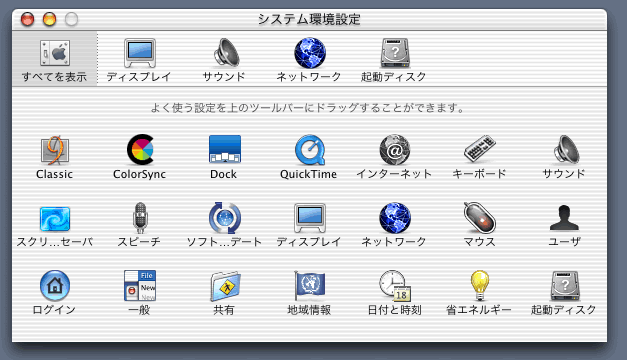Open the 一般 (General) preferences icon
The image size is (627, 360).
(140, 286)
